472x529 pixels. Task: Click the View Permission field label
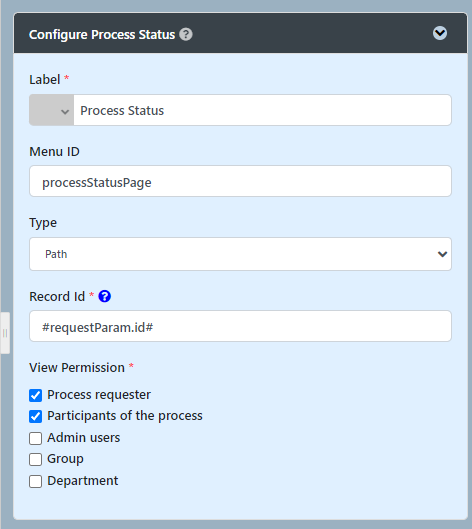click(77, 367)
